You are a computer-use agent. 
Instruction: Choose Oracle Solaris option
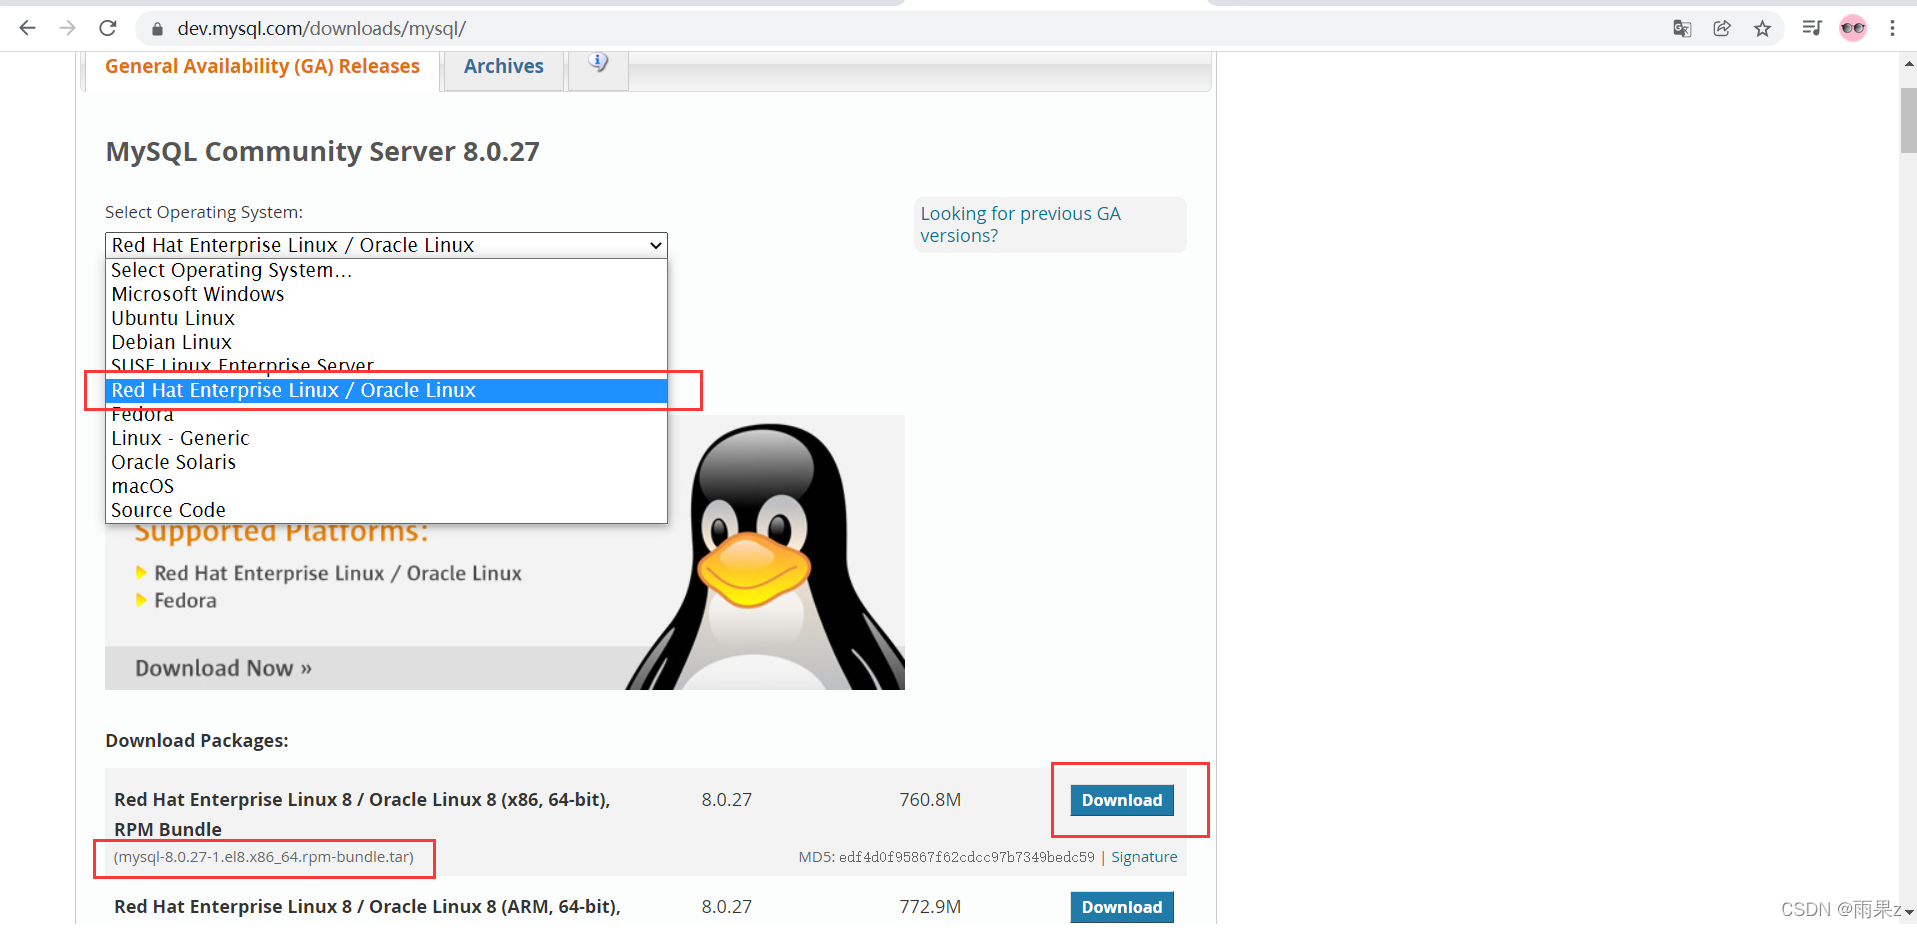click(386, 462)
